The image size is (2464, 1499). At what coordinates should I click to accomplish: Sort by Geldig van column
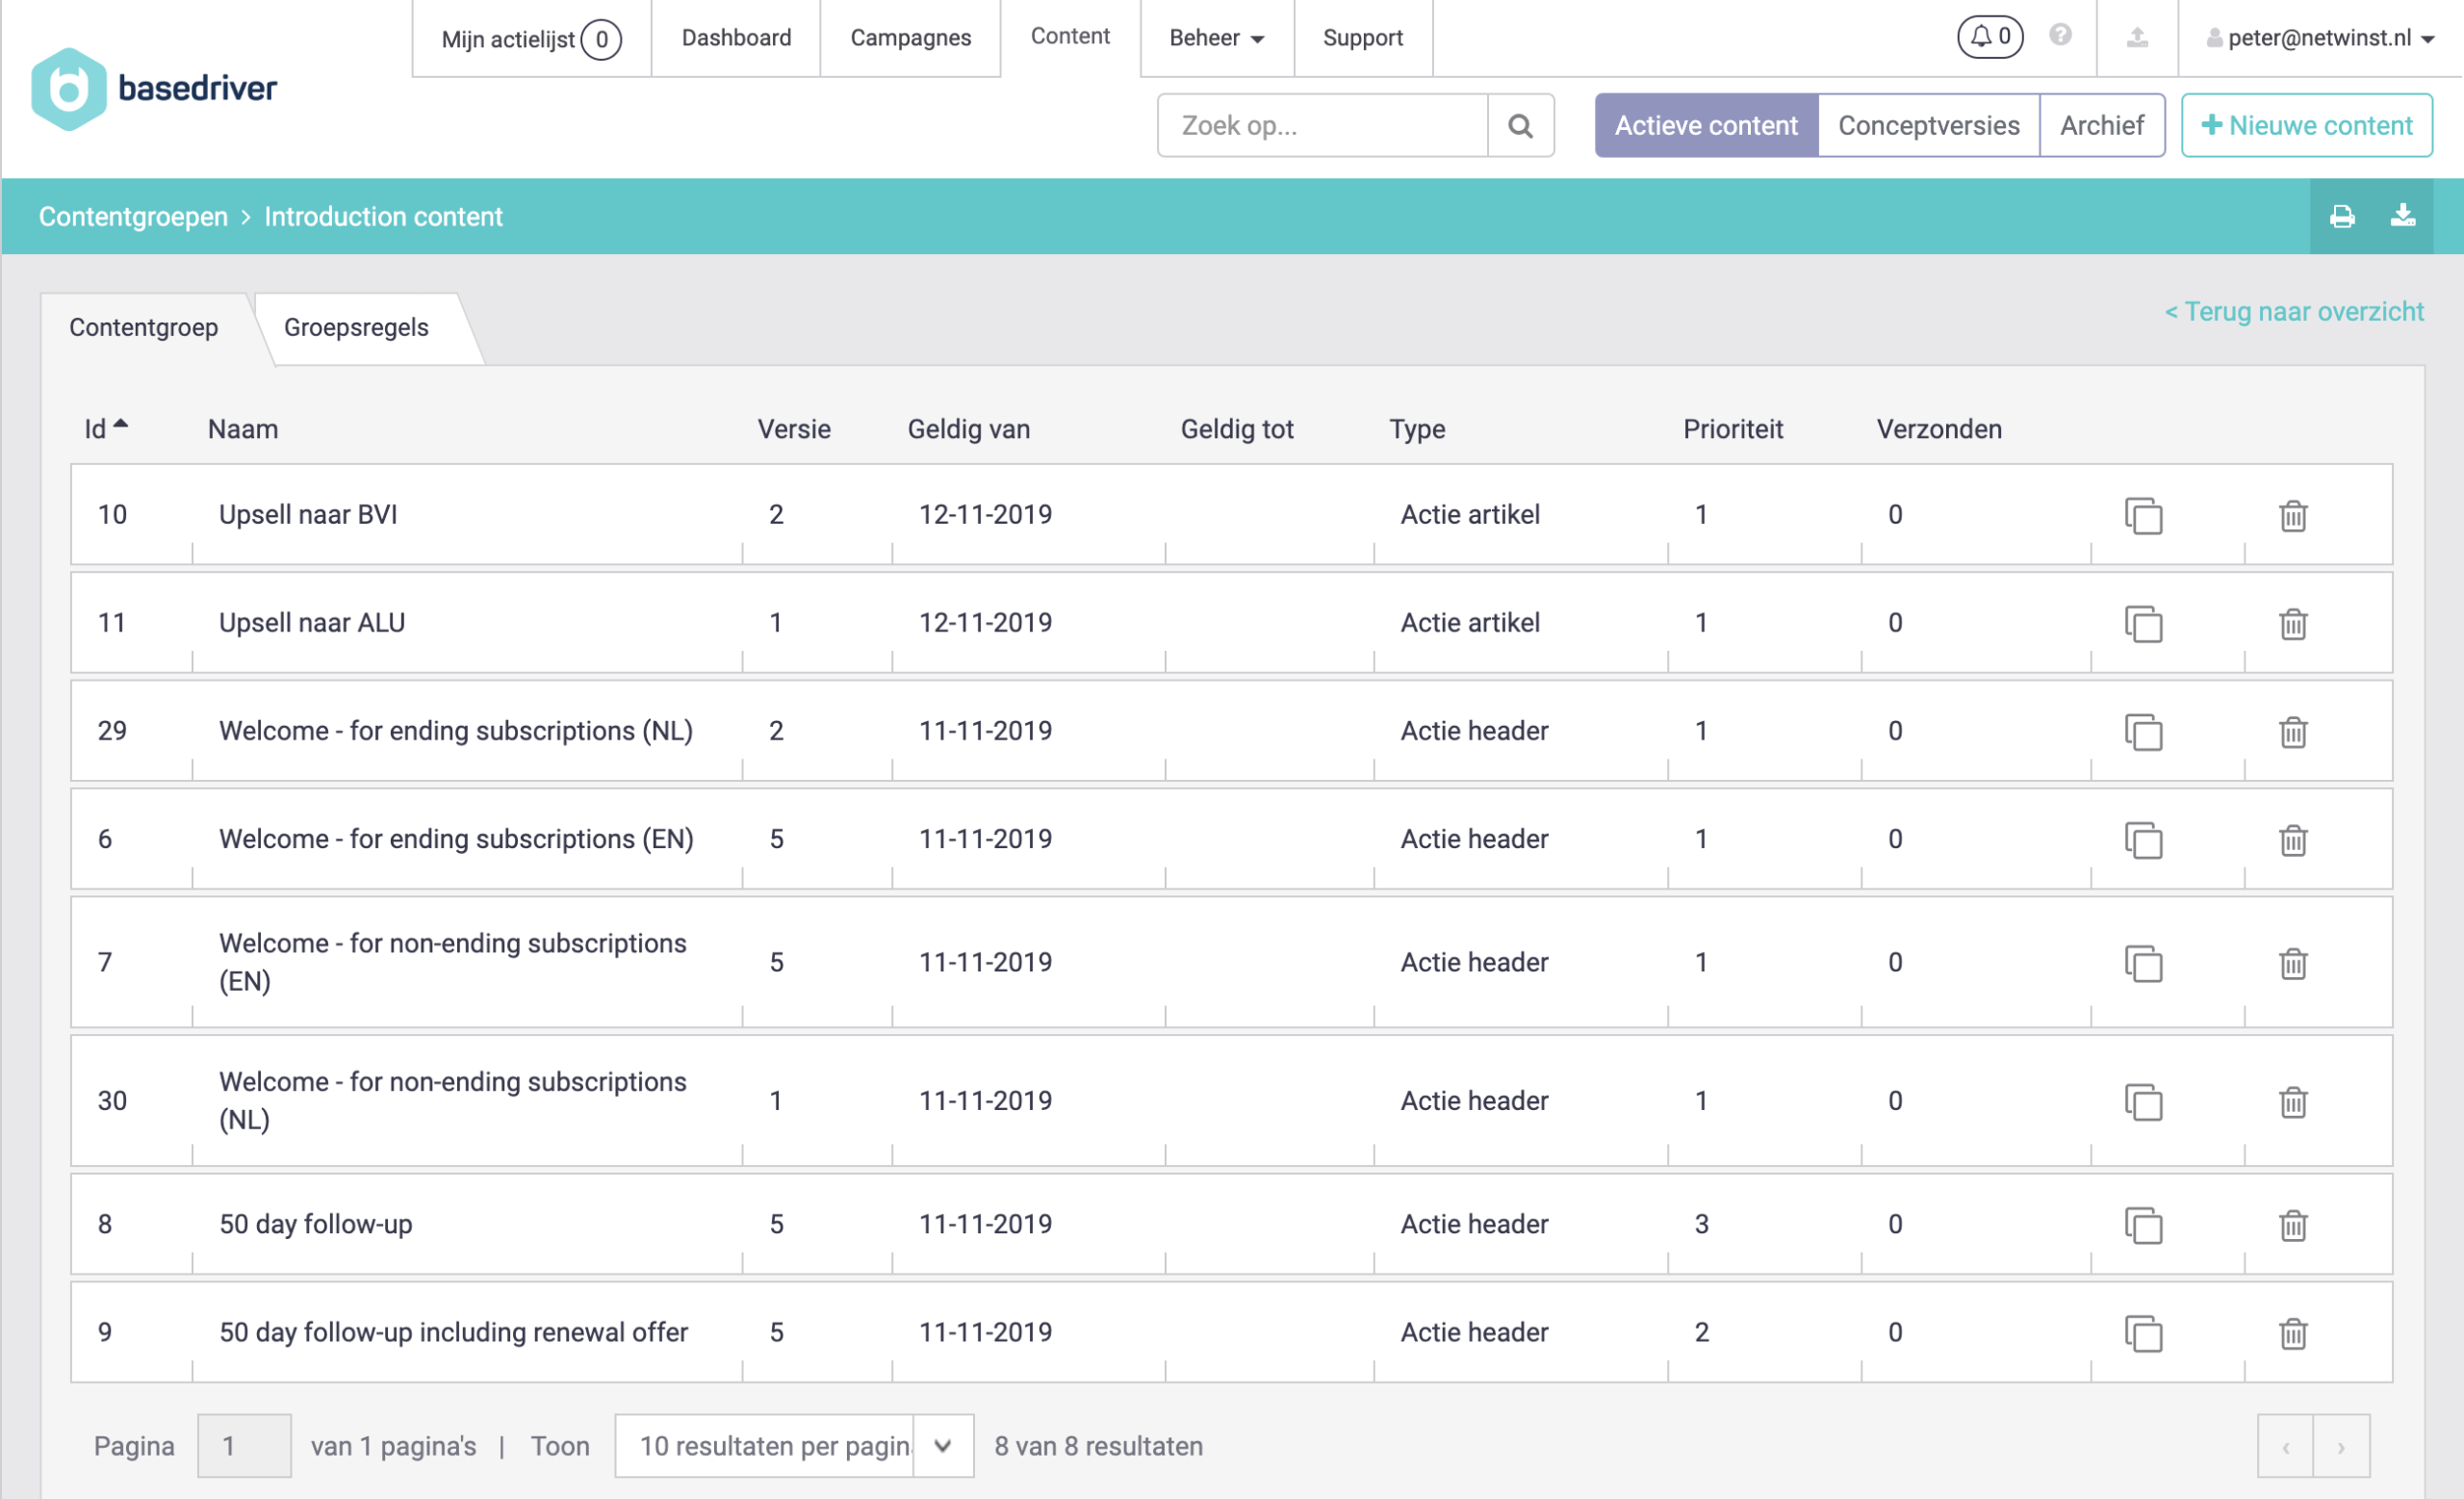(968, 429)
